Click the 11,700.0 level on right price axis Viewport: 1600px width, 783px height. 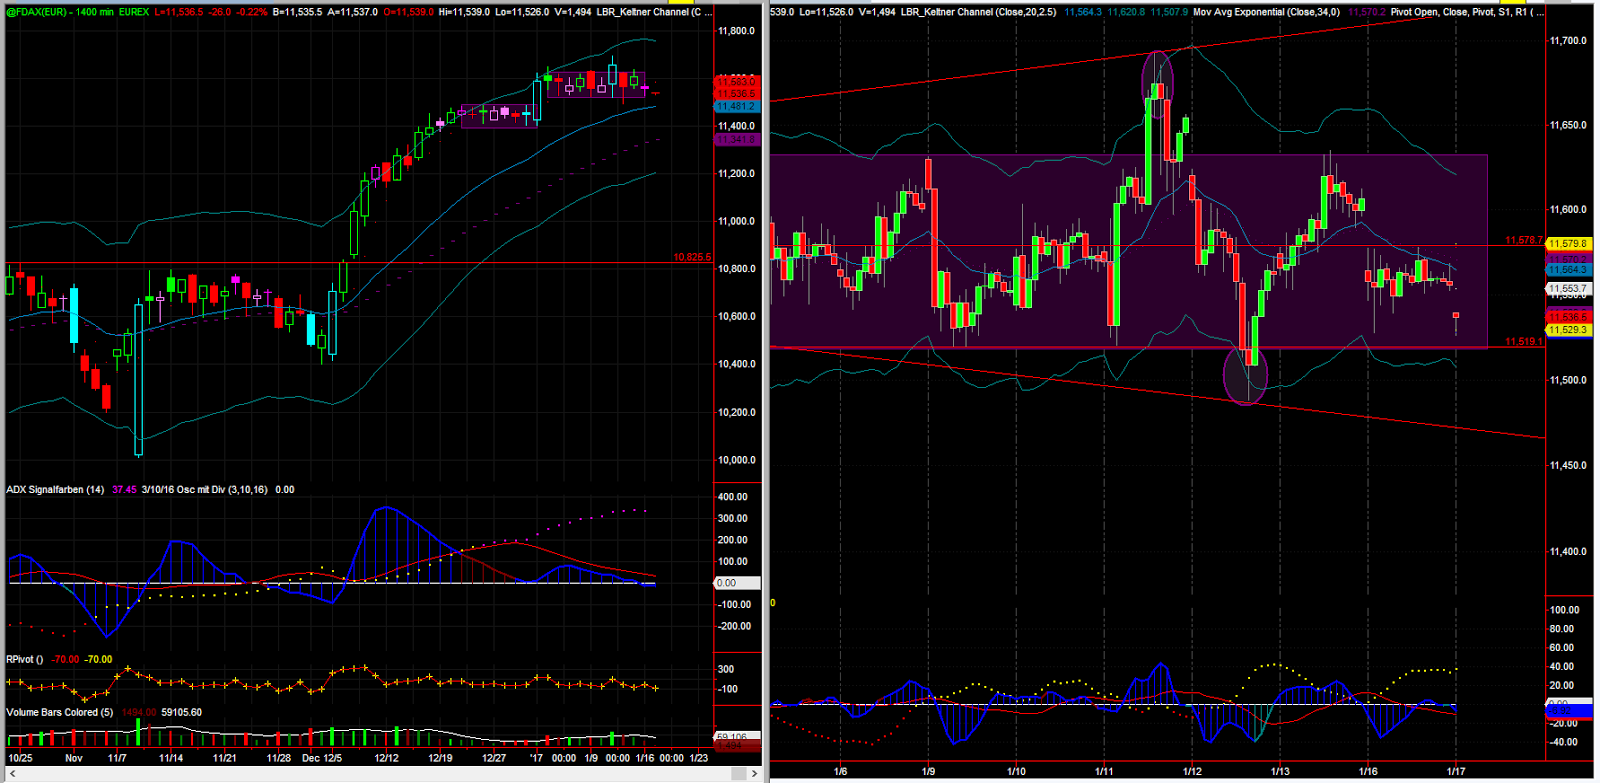pos(1568,41)
